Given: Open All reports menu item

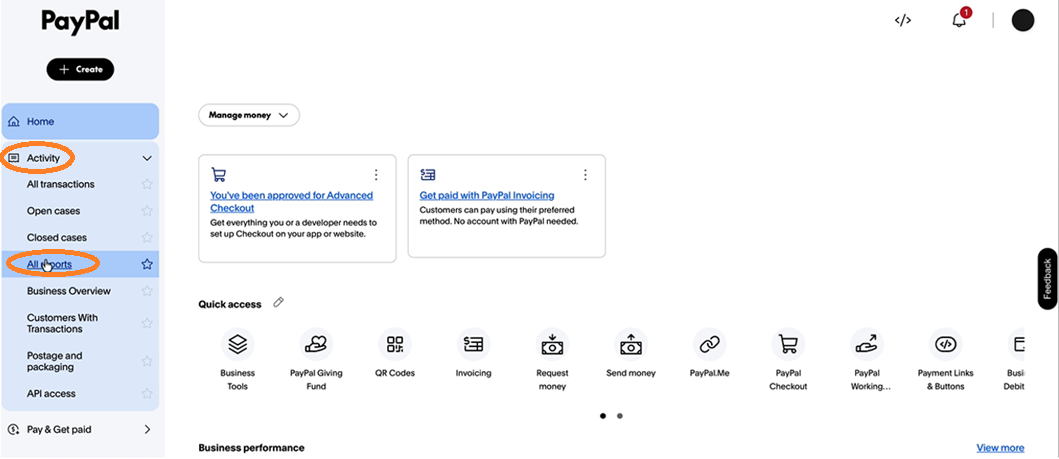Looking at the screenshot, I should pyautogui.click(x=49, y=265).
